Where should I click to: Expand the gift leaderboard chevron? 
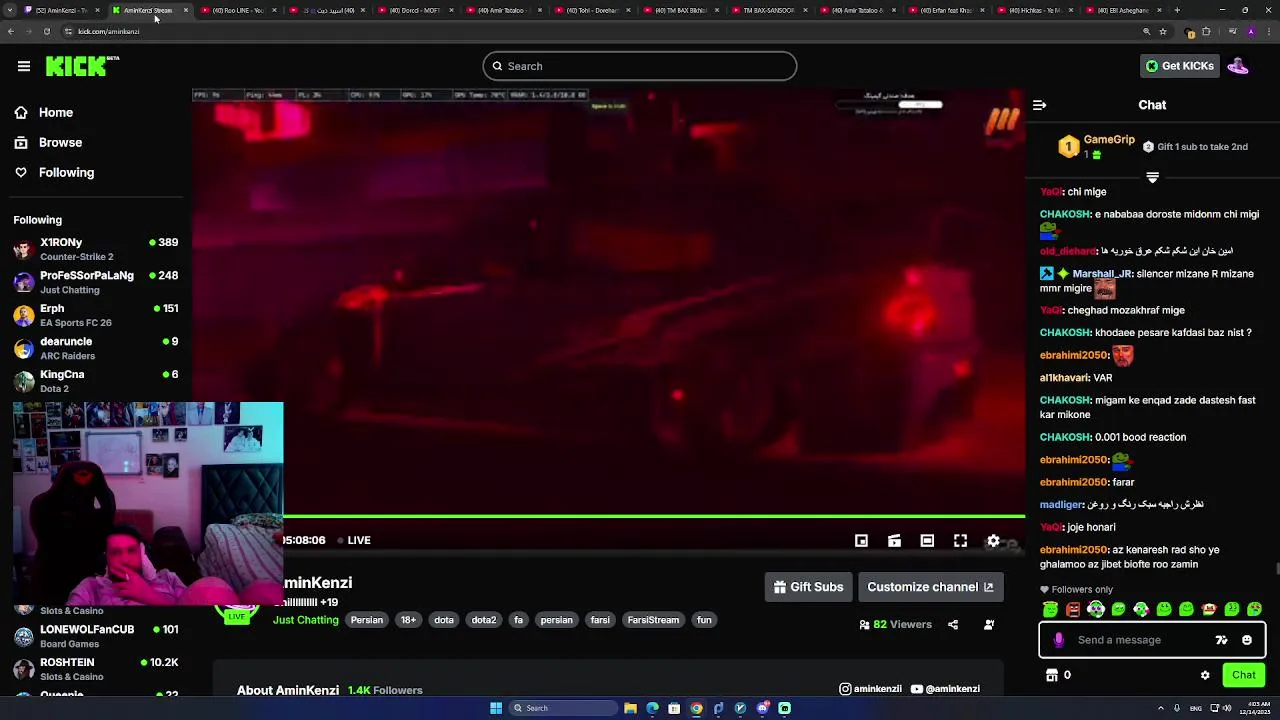[x=1152, y=178]
